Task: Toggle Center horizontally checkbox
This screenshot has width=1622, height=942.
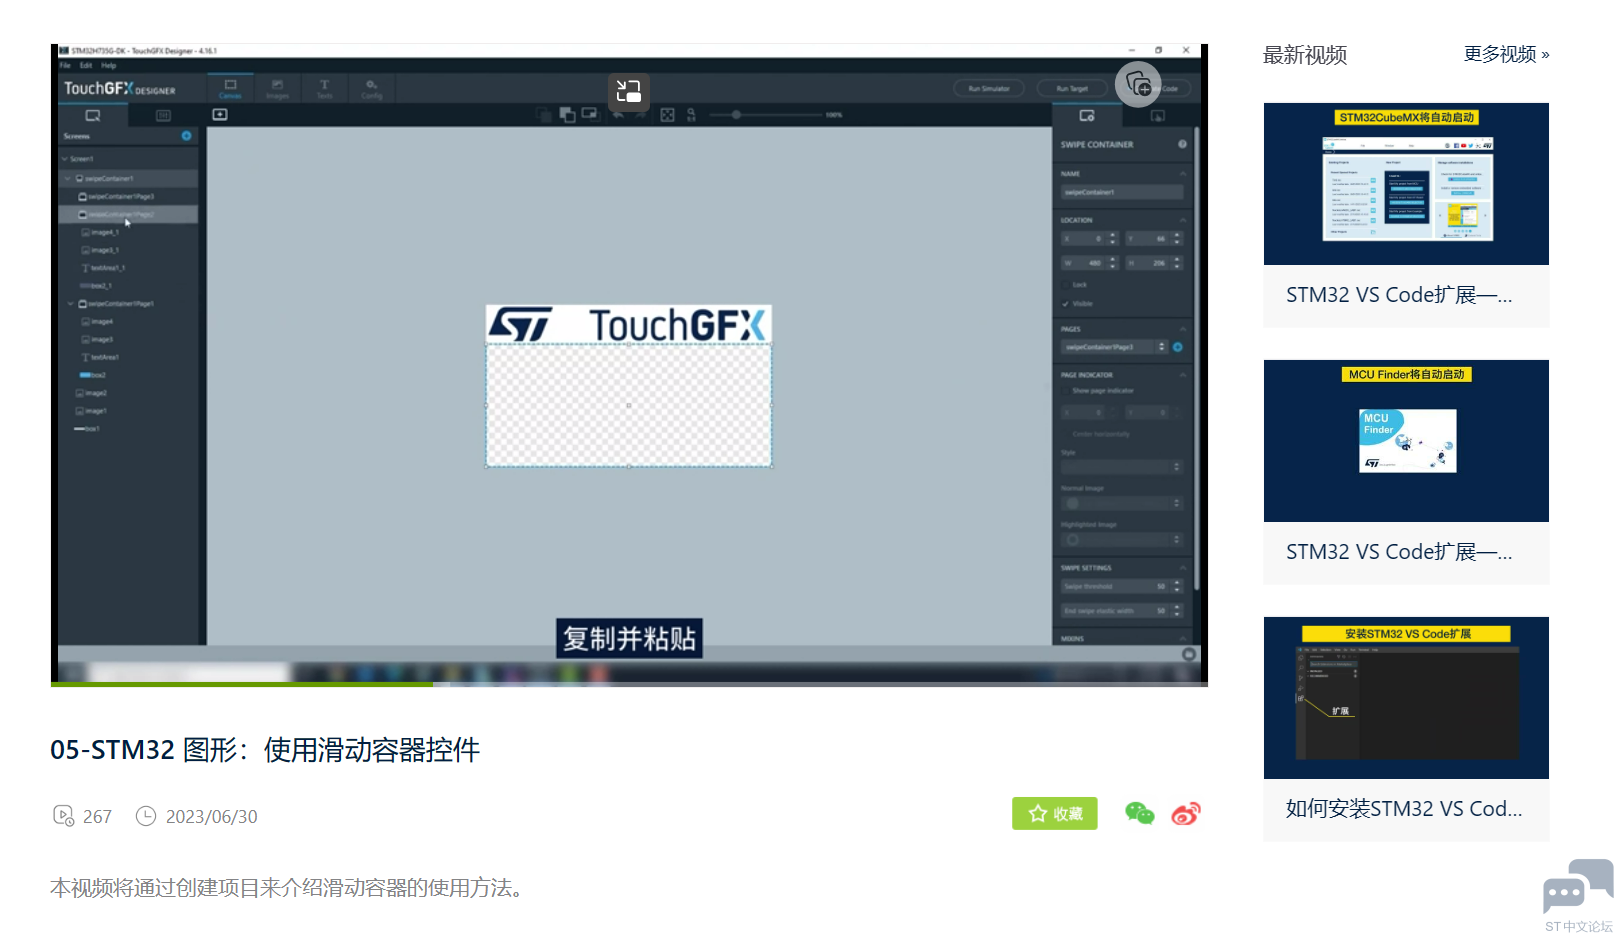Action: coord(1066,434)
